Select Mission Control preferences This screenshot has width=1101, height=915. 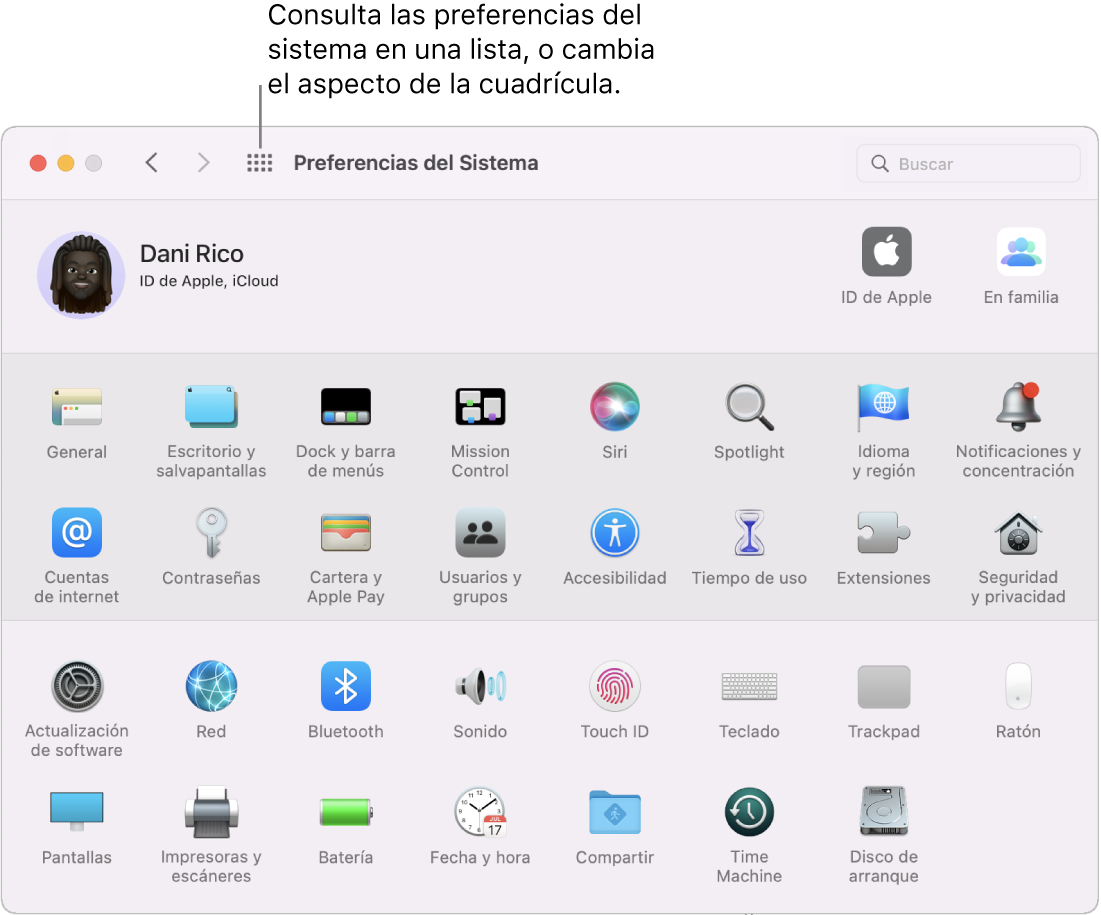point(480,407)
